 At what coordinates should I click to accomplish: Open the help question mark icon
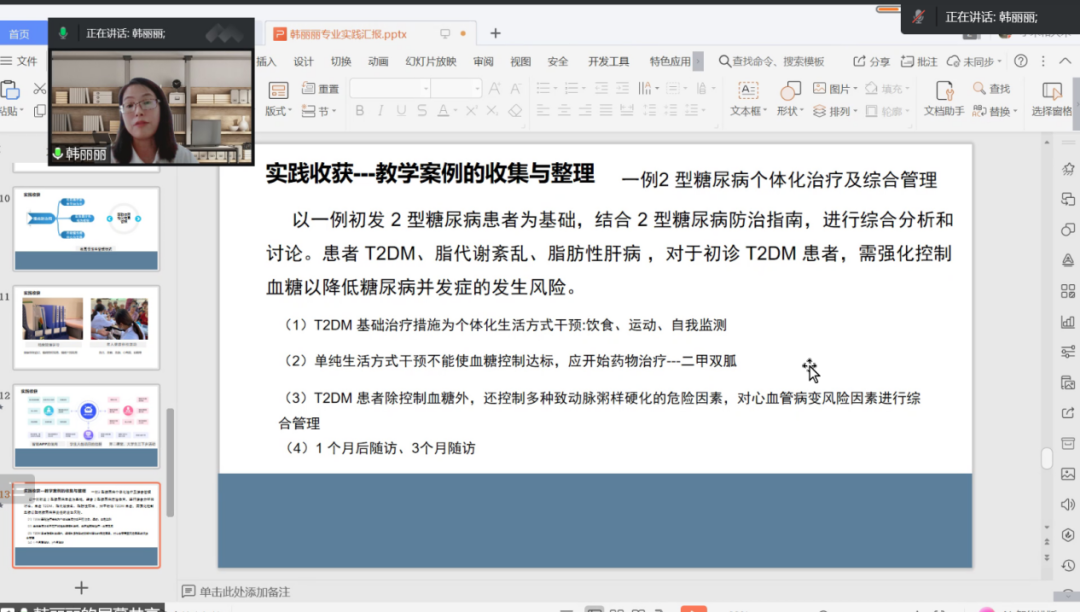tap(1021, 61)
